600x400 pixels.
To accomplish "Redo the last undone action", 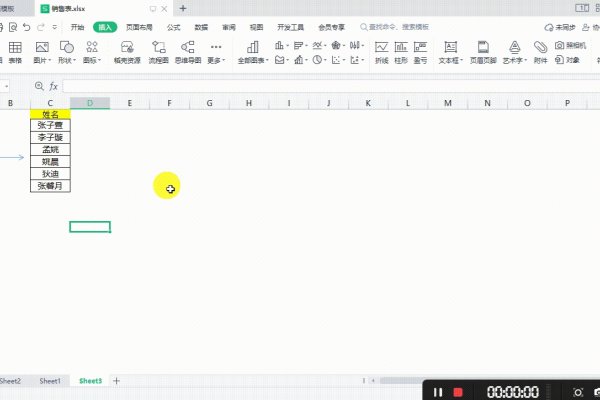I will pyautogui.click(x=41, y=27).
